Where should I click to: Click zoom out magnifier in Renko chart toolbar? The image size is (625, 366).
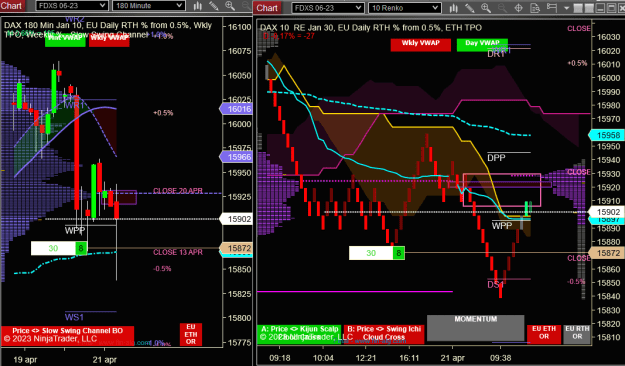point(502,8)
